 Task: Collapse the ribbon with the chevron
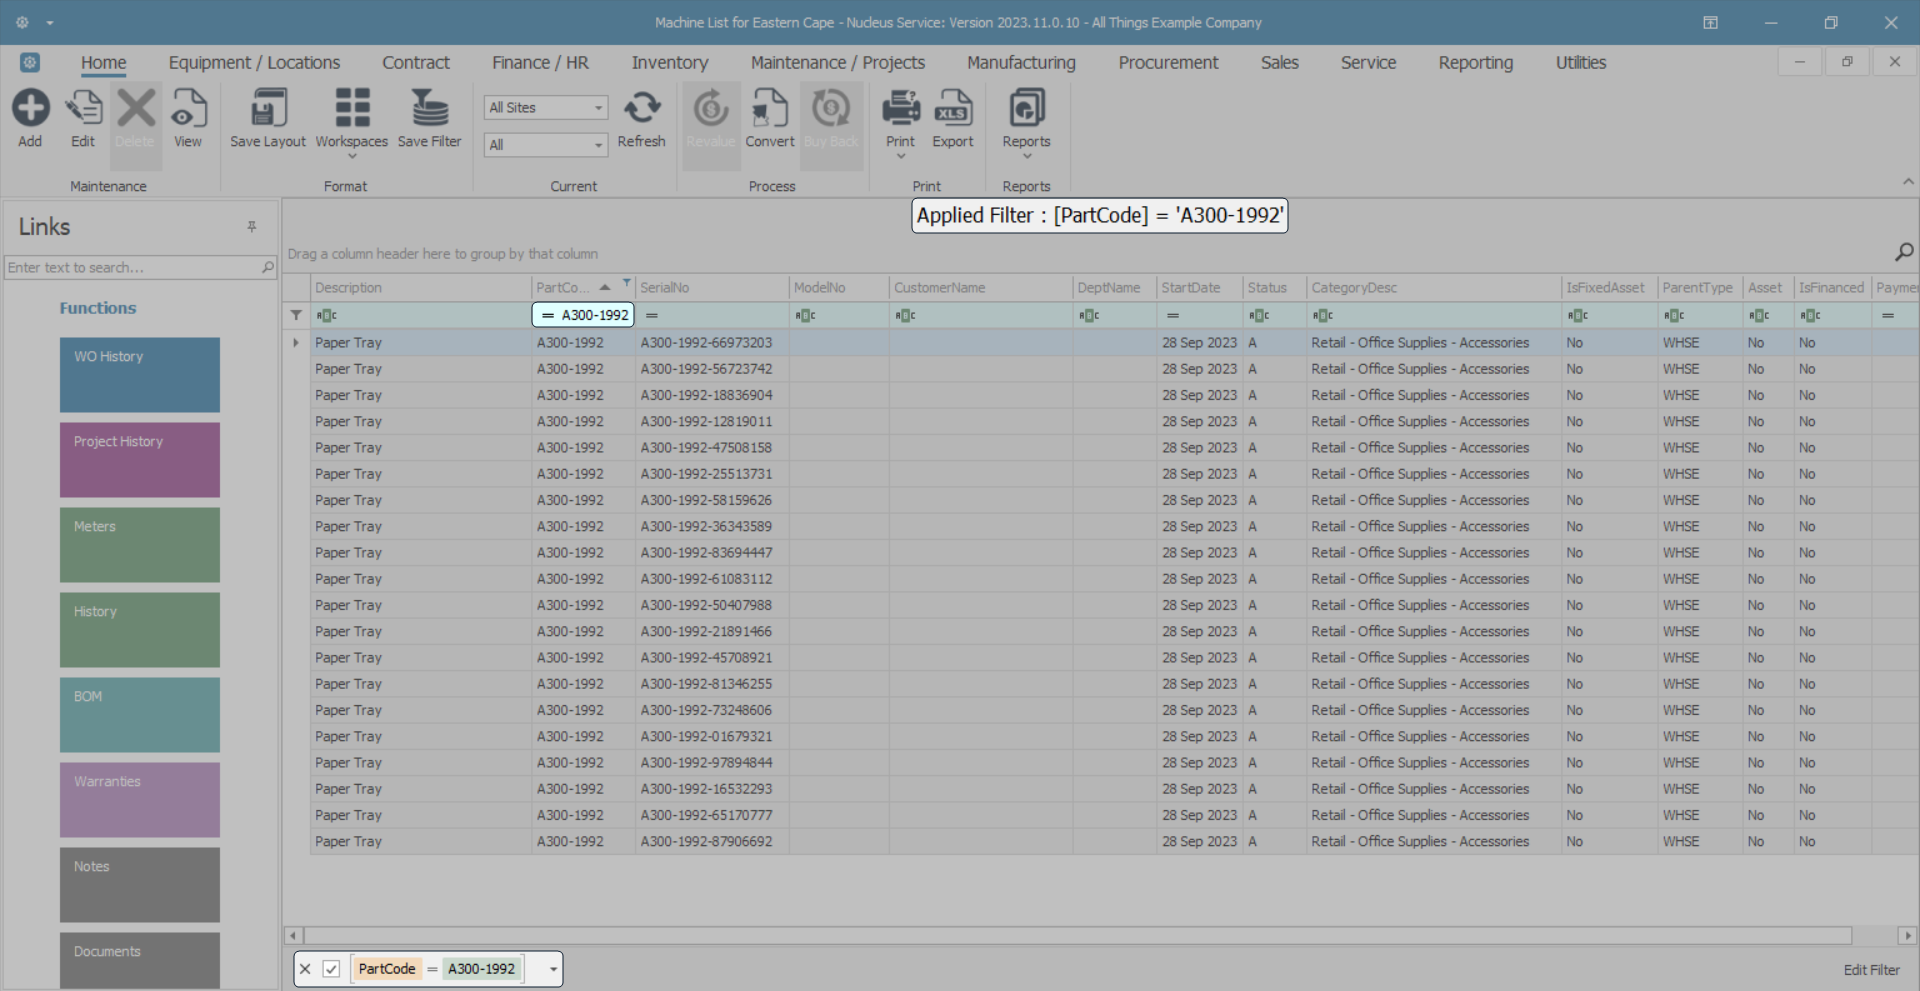click(1908, 182)
